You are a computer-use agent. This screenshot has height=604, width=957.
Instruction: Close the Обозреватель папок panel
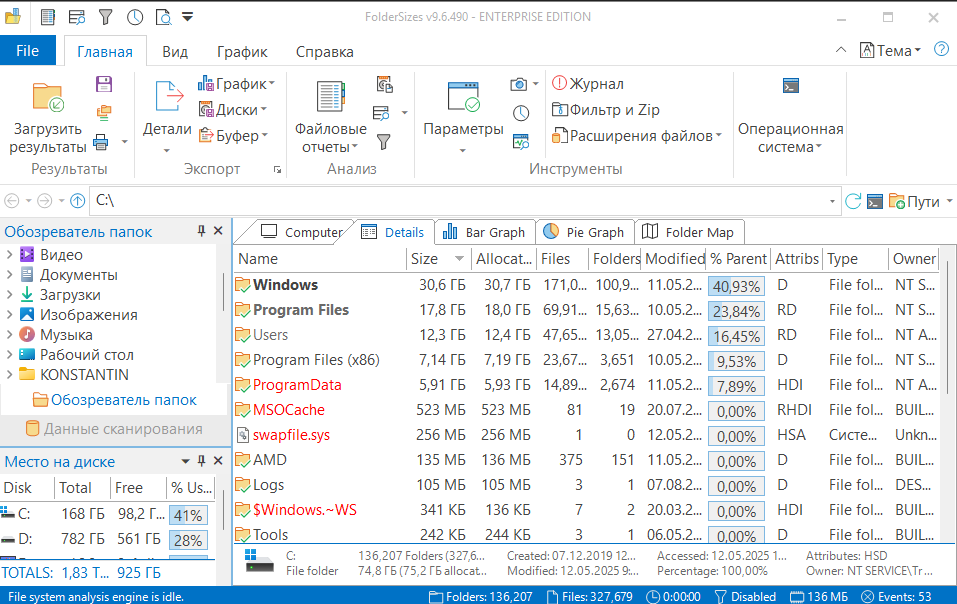click(218, 231)
